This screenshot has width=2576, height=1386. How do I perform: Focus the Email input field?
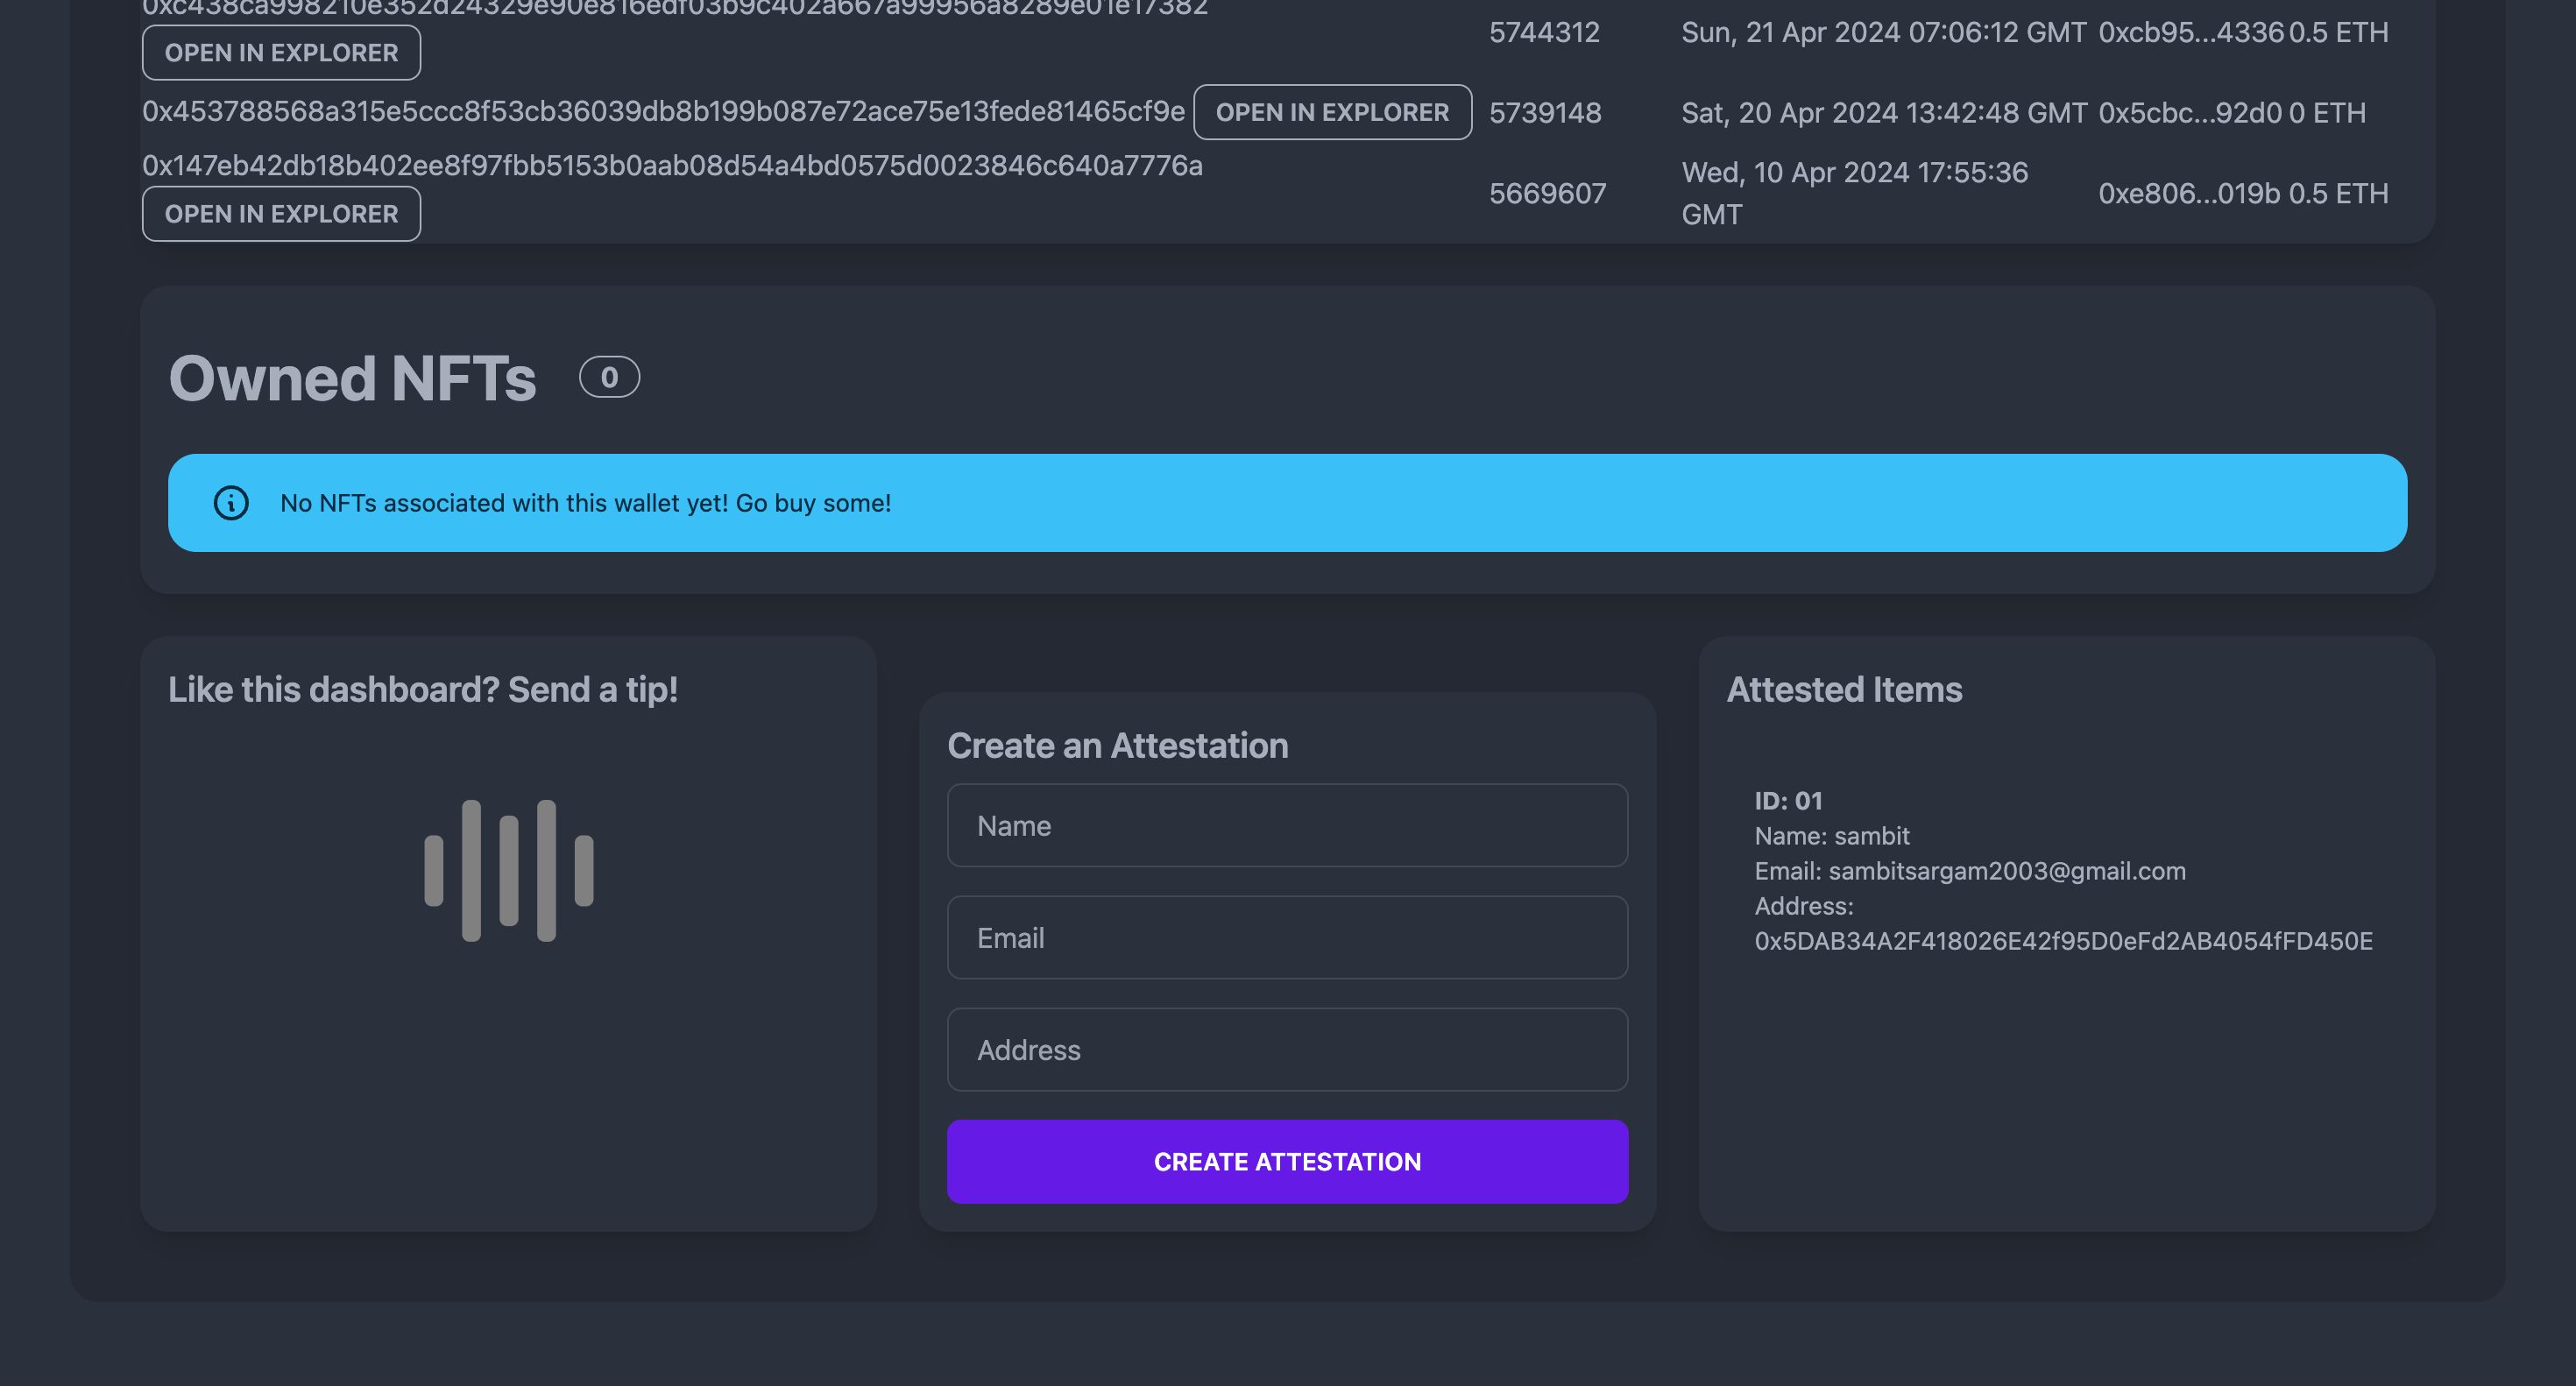[x=1287, y=937]
